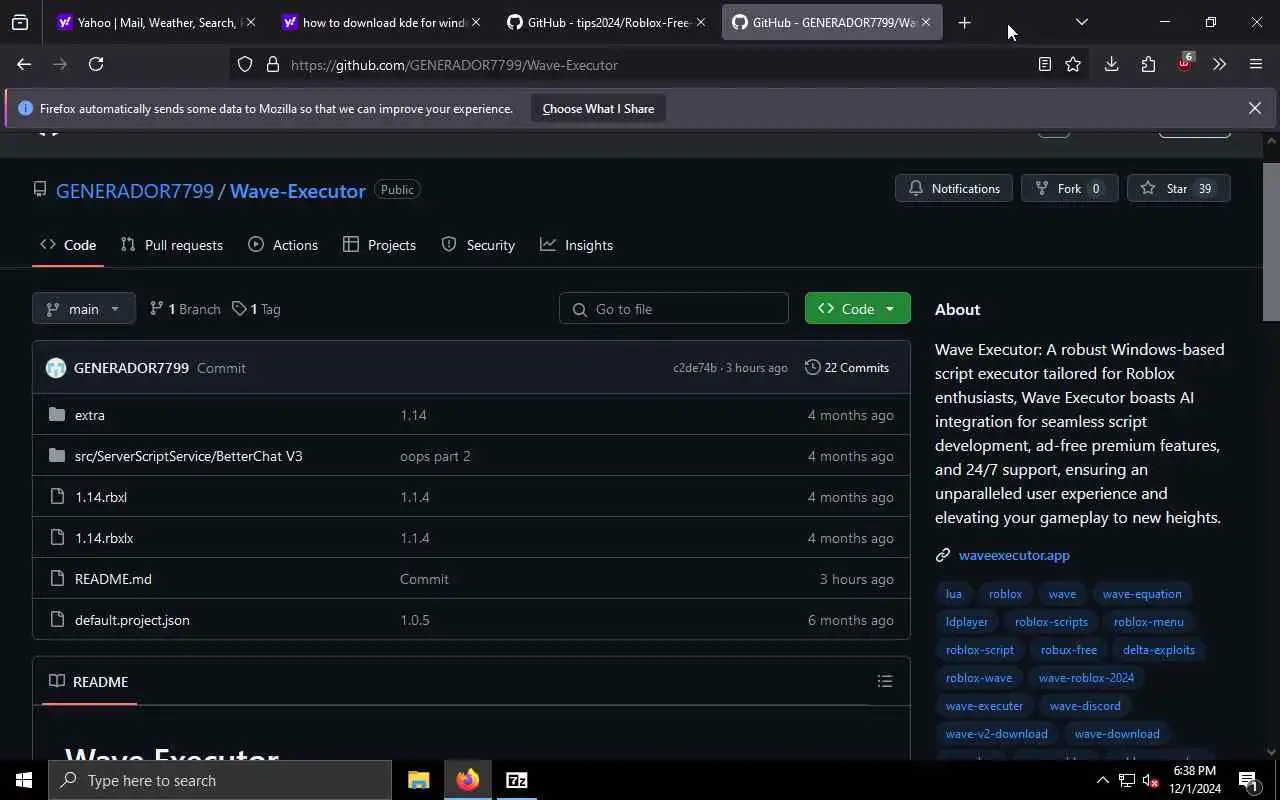Dismiss the Firefox data notification bar

click(1255, 108)
